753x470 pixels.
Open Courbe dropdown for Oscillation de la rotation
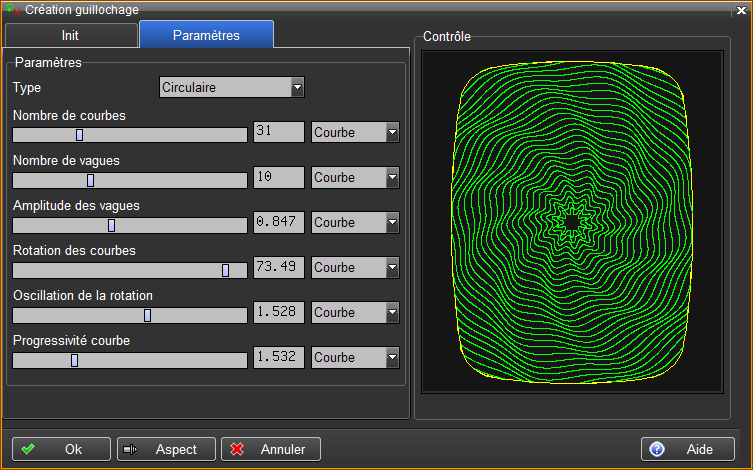pyautogui.click(x=355, y=313)
